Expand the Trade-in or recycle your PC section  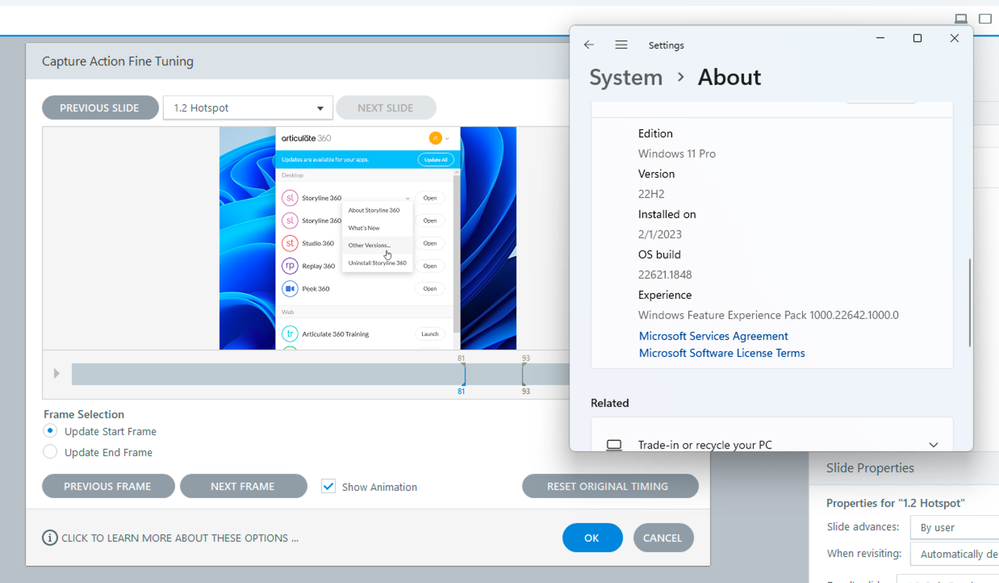(933, 445)
